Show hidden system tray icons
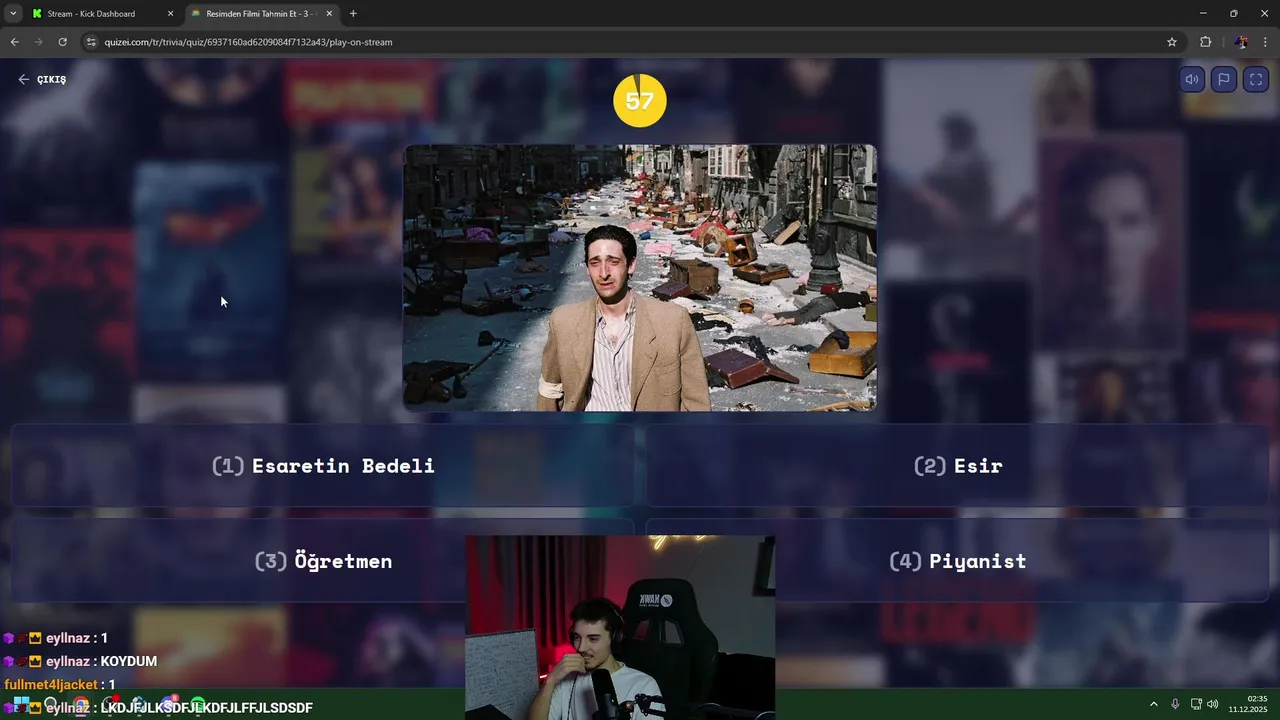Screen dimensions: 1280x720 (1153, 704)
